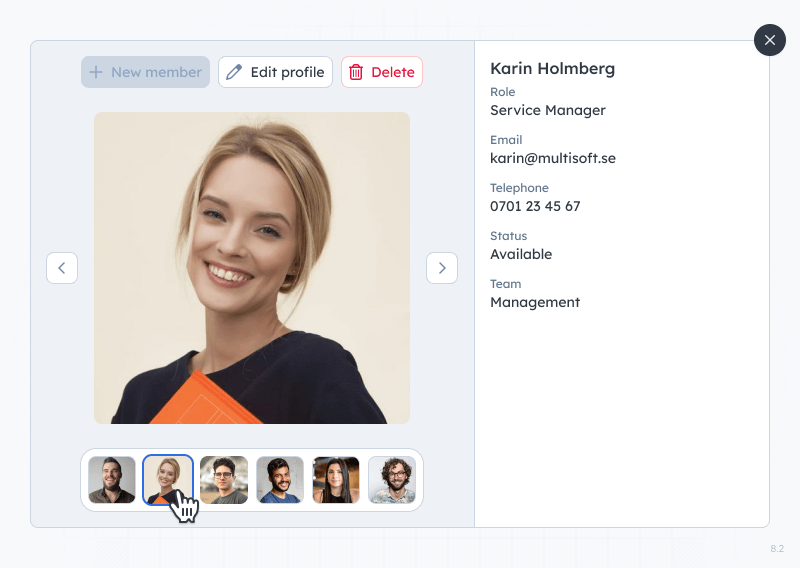Click the Team label

click(x=506, y=284)
